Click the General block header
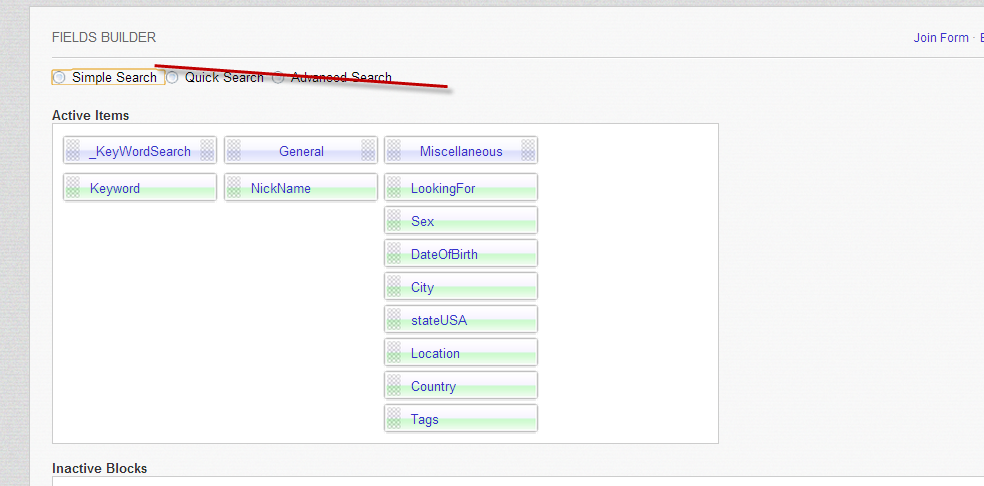This screenshot has width=984, height=486. (x=301, y=151)
